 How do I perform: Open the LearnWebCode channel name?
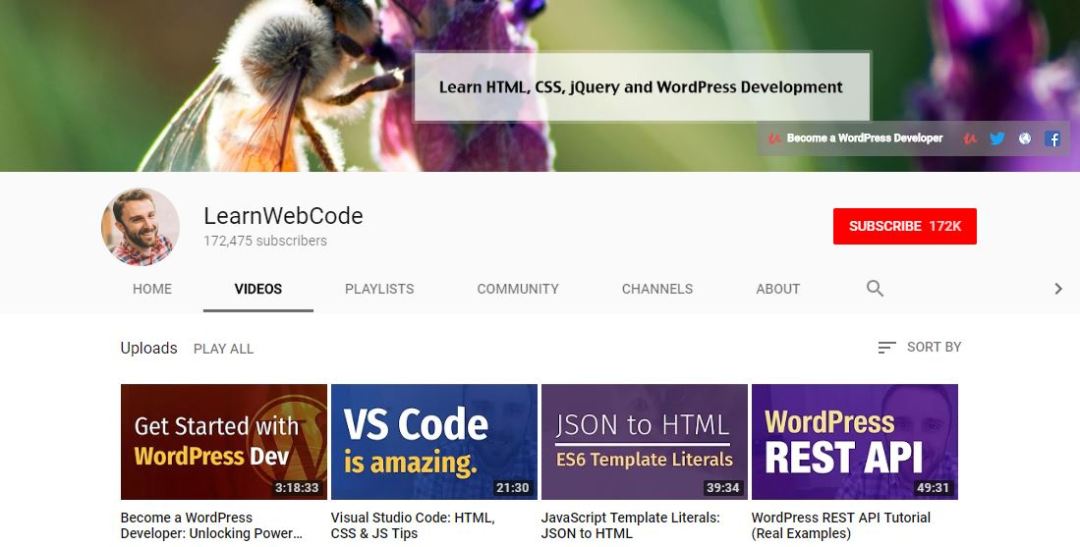coord(283,216)
